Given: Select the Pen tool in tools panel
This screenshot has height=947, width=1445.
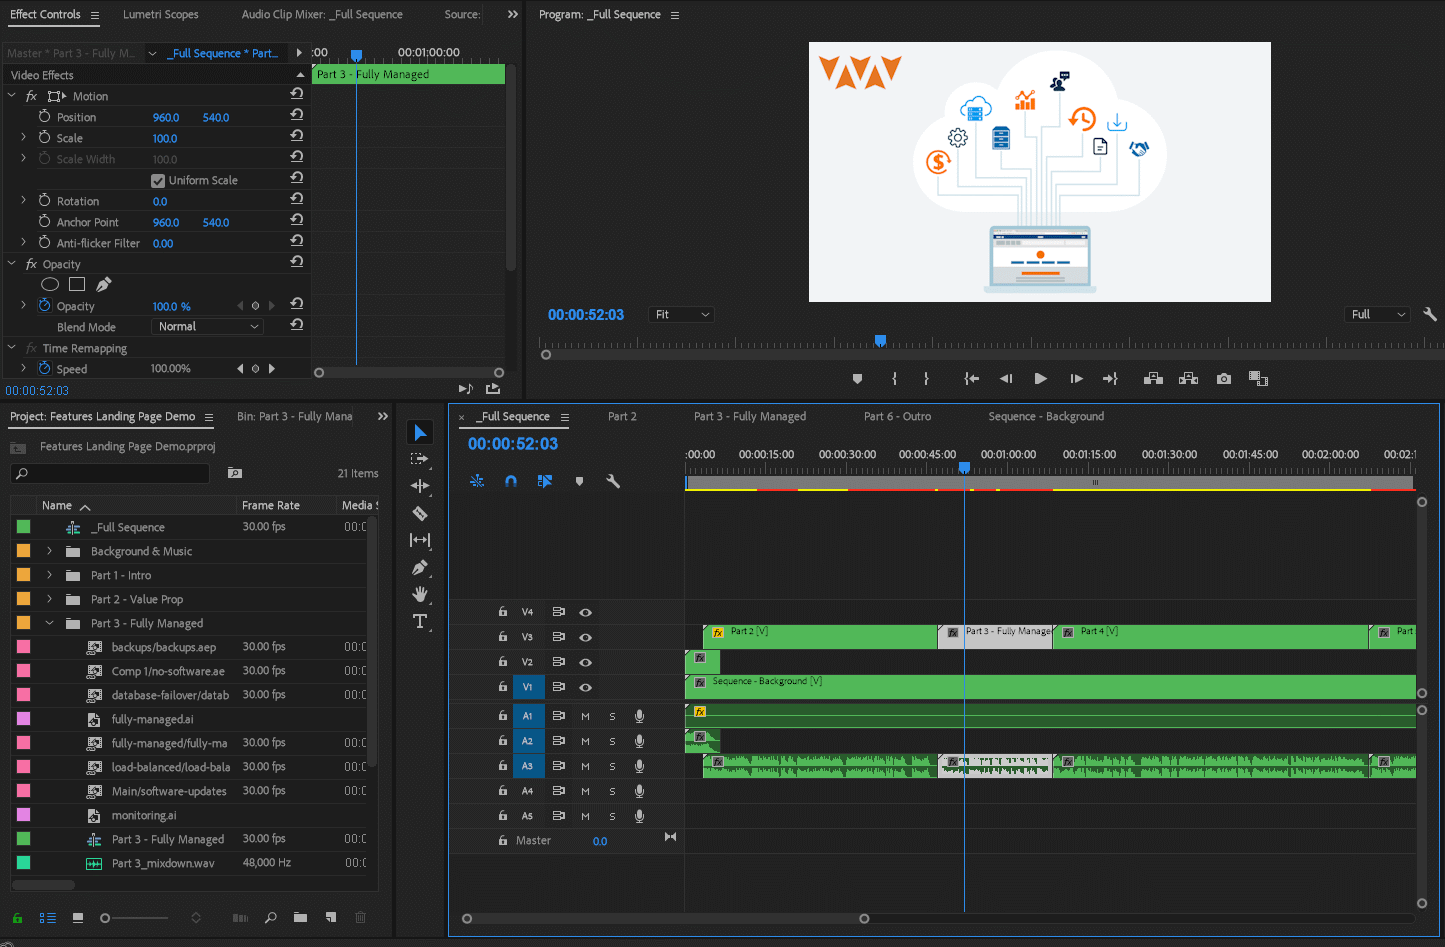Looking at the screenshot, I should pyautogui.click(x=420, y=567).
